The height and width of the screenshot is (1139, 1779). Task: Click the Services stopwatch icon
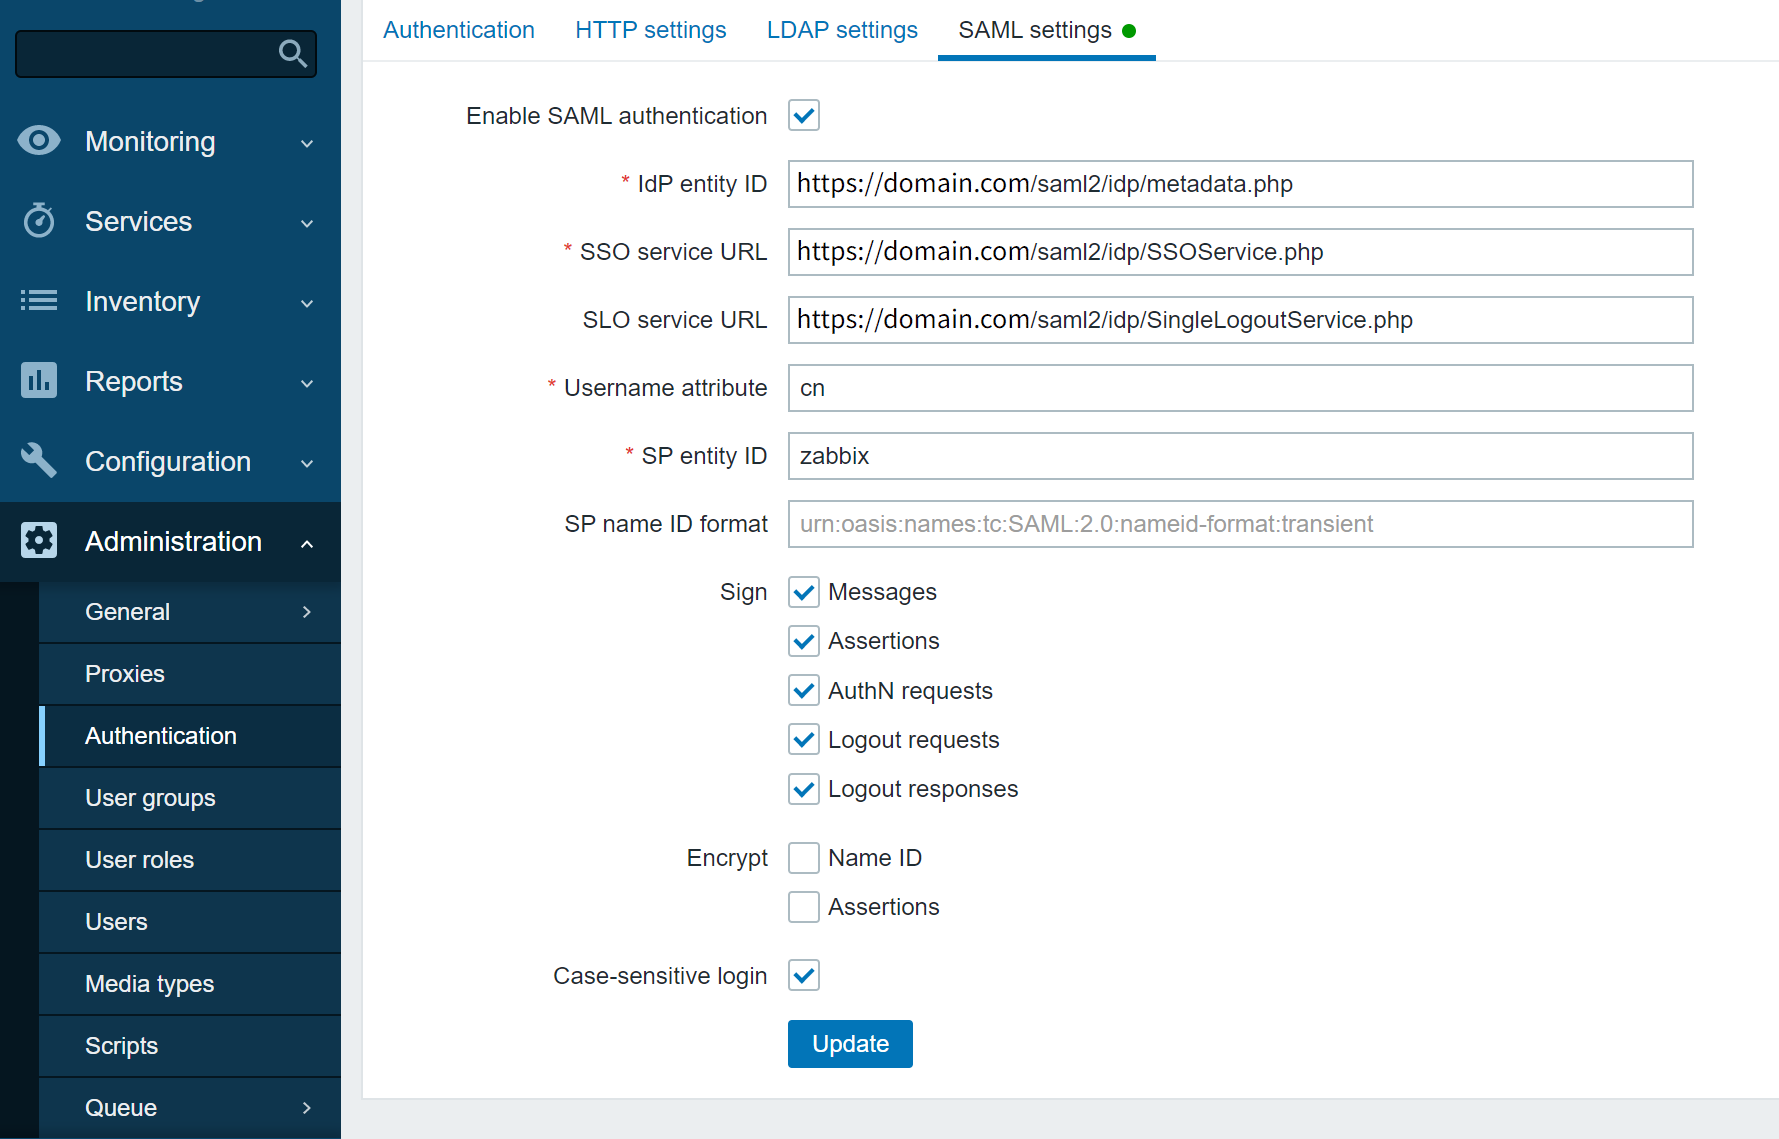(x=39, y=221)
